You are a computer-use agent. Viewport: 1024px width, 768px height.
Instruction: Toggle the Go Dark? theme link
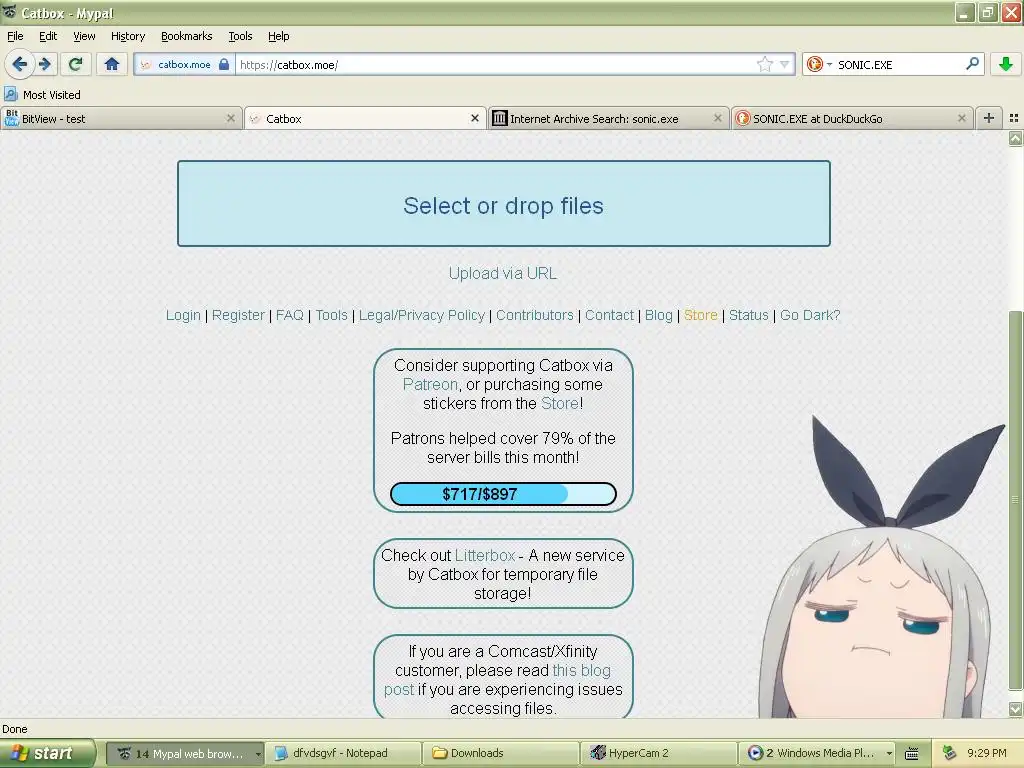[x=810, y=315]
